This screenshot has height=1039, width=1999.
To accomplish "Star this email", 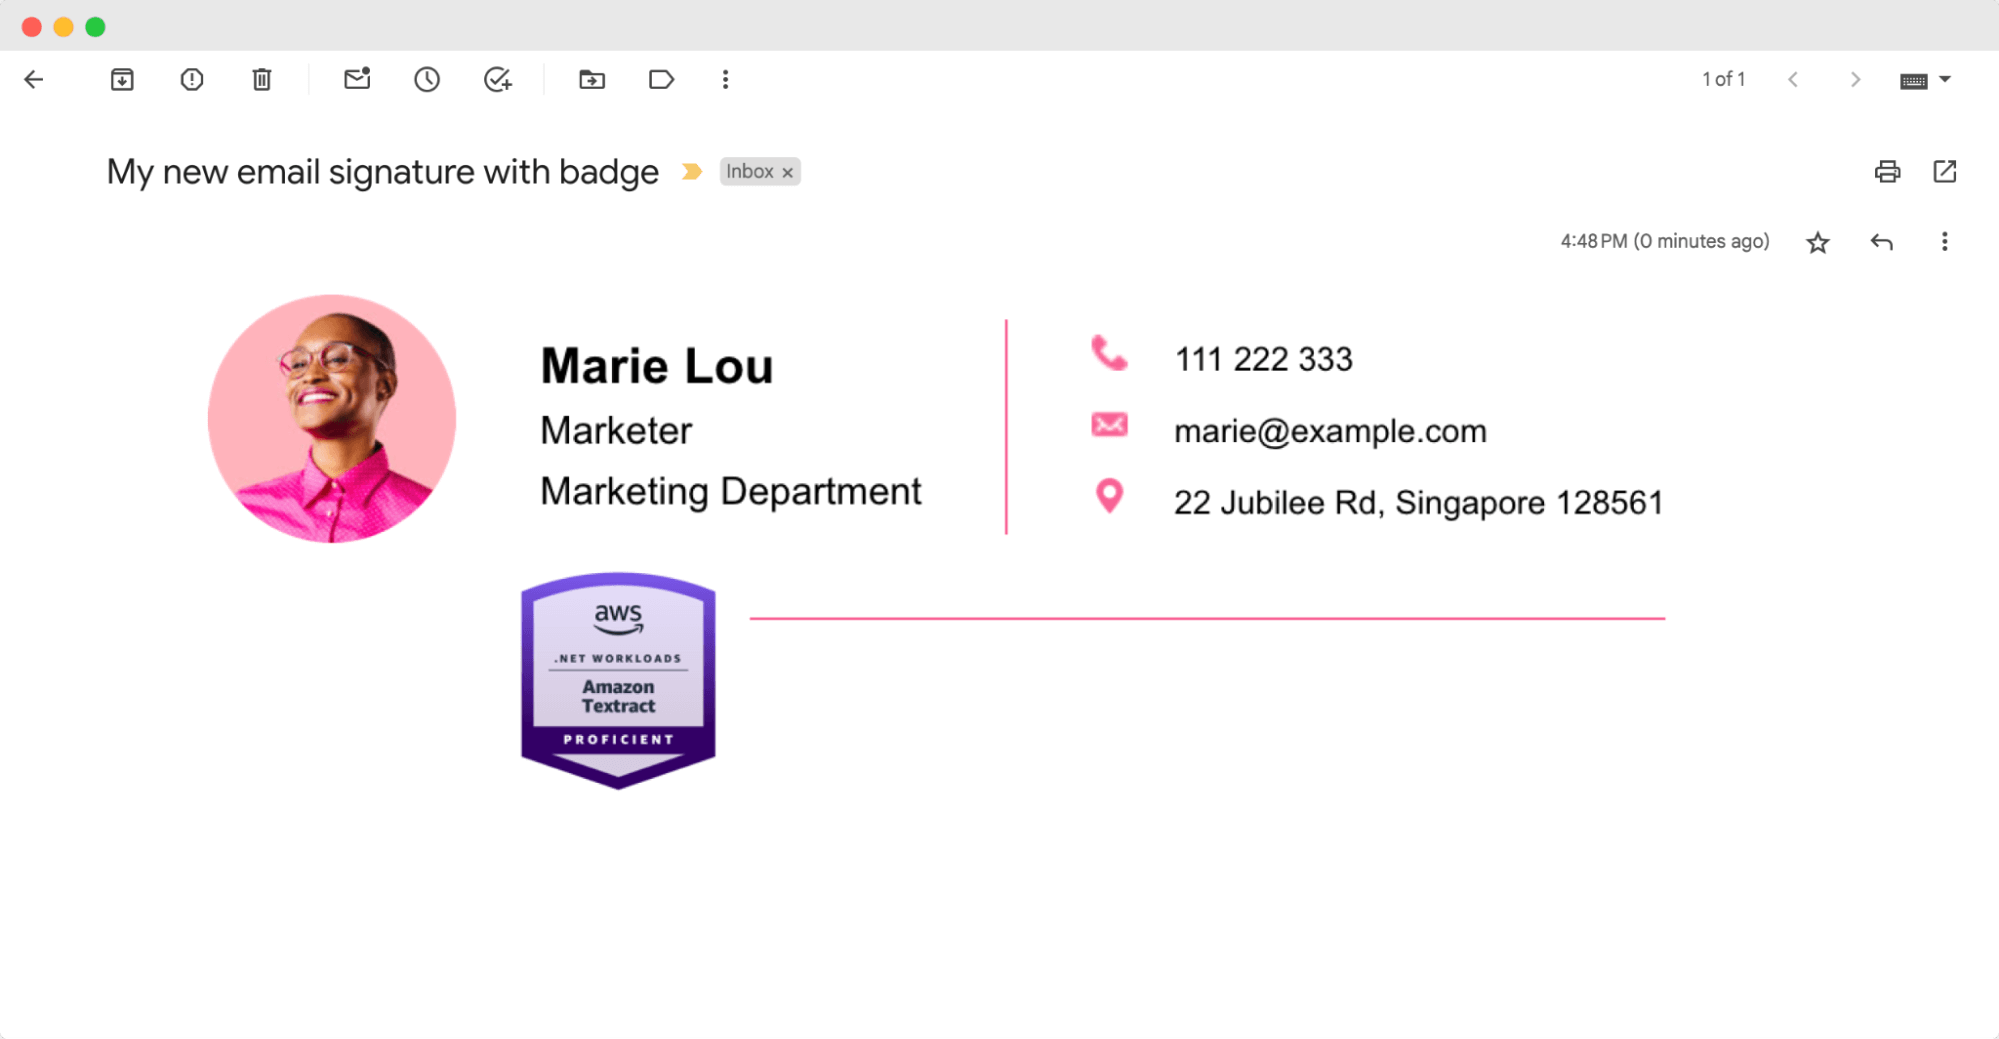I will 1818,241.
